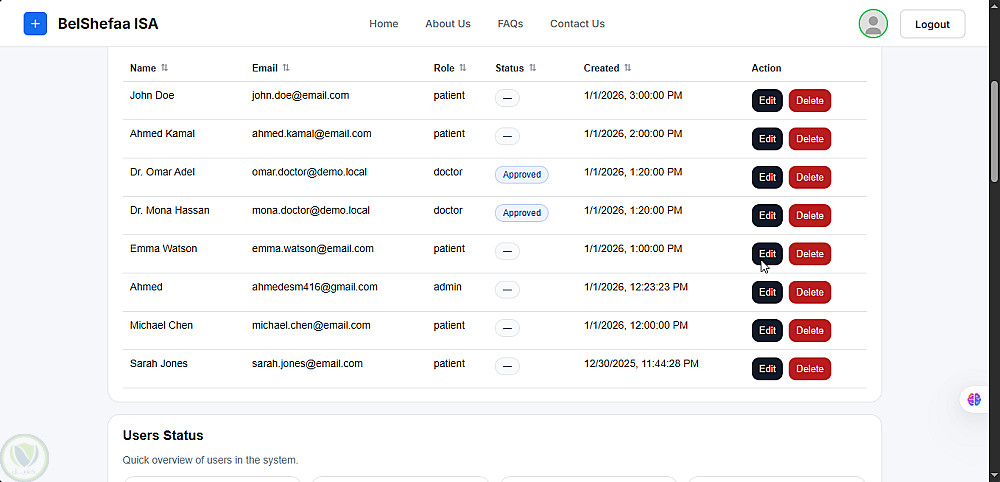The width and height of the screenshot is (1000, 482).
Task: Navigate to FAQs in header
Action: (510, 24)
